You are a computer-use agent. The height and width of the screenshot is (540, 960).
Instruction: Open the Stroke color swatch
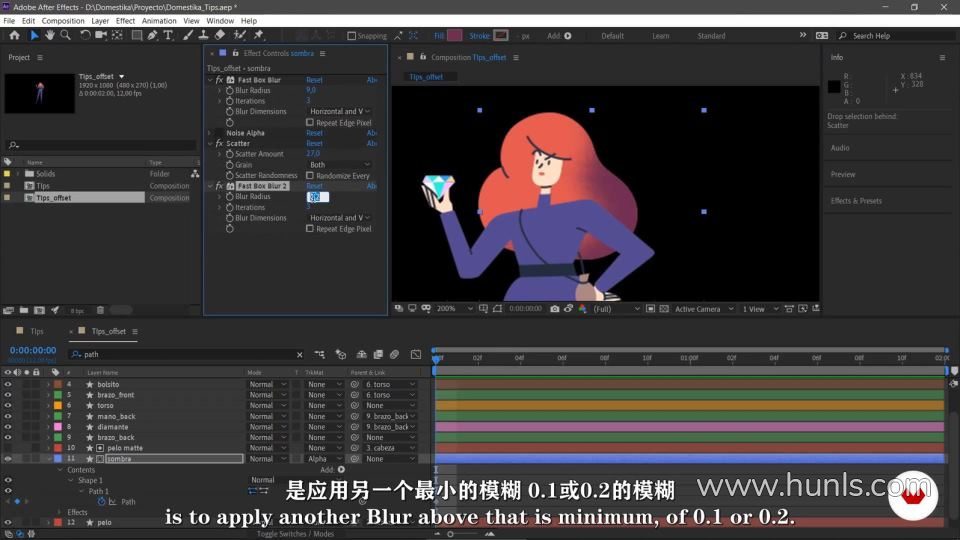tap(501, 36)
